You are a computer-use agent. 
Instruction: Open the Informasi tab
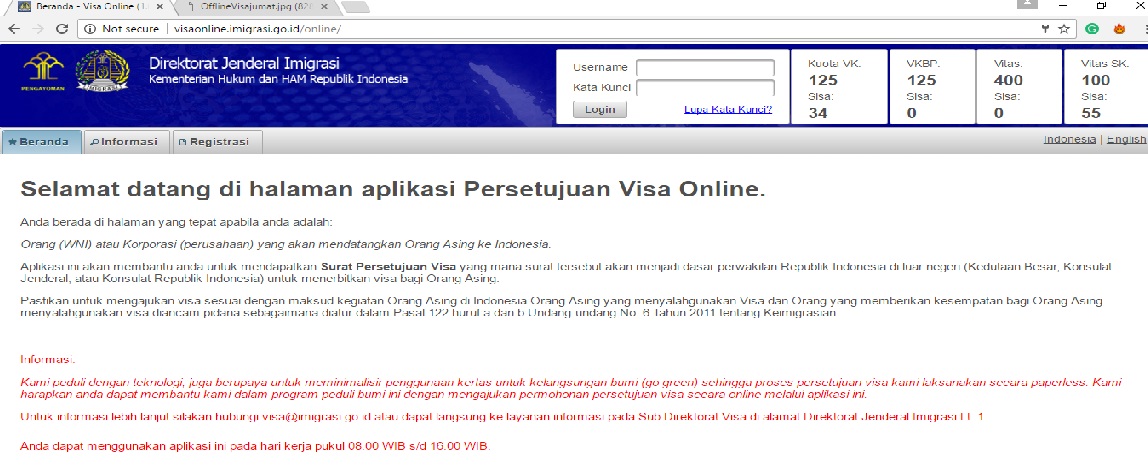coord(127,142)
